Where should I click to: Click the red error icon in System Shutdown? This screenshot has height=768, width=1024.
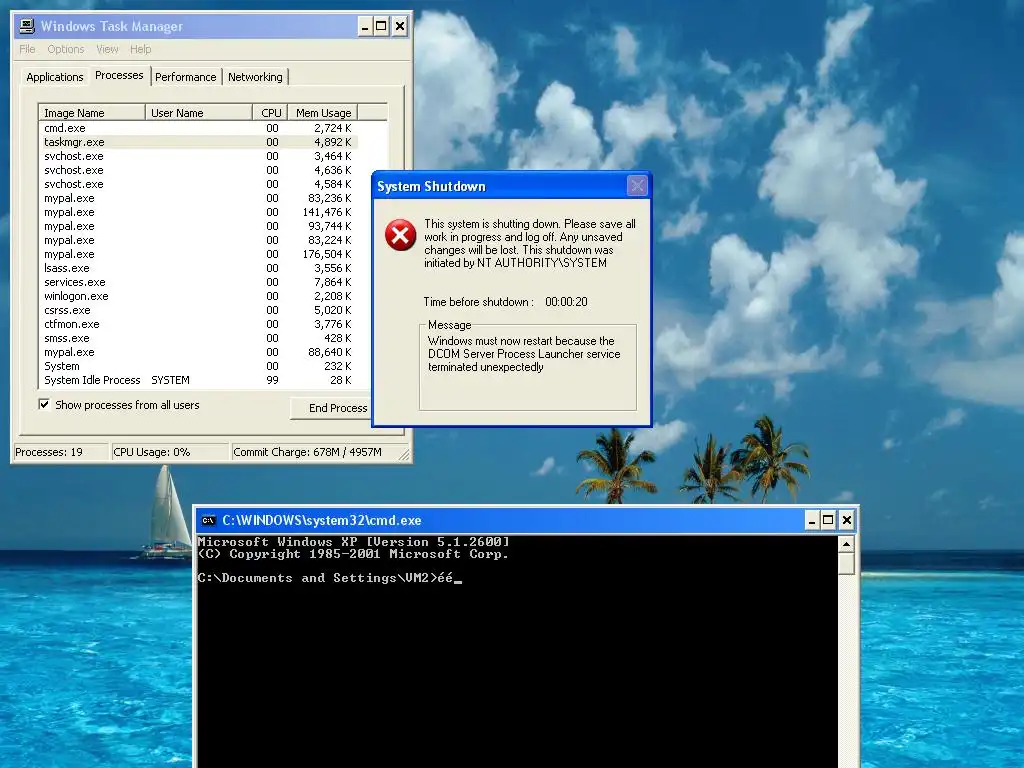coord(400,235)
